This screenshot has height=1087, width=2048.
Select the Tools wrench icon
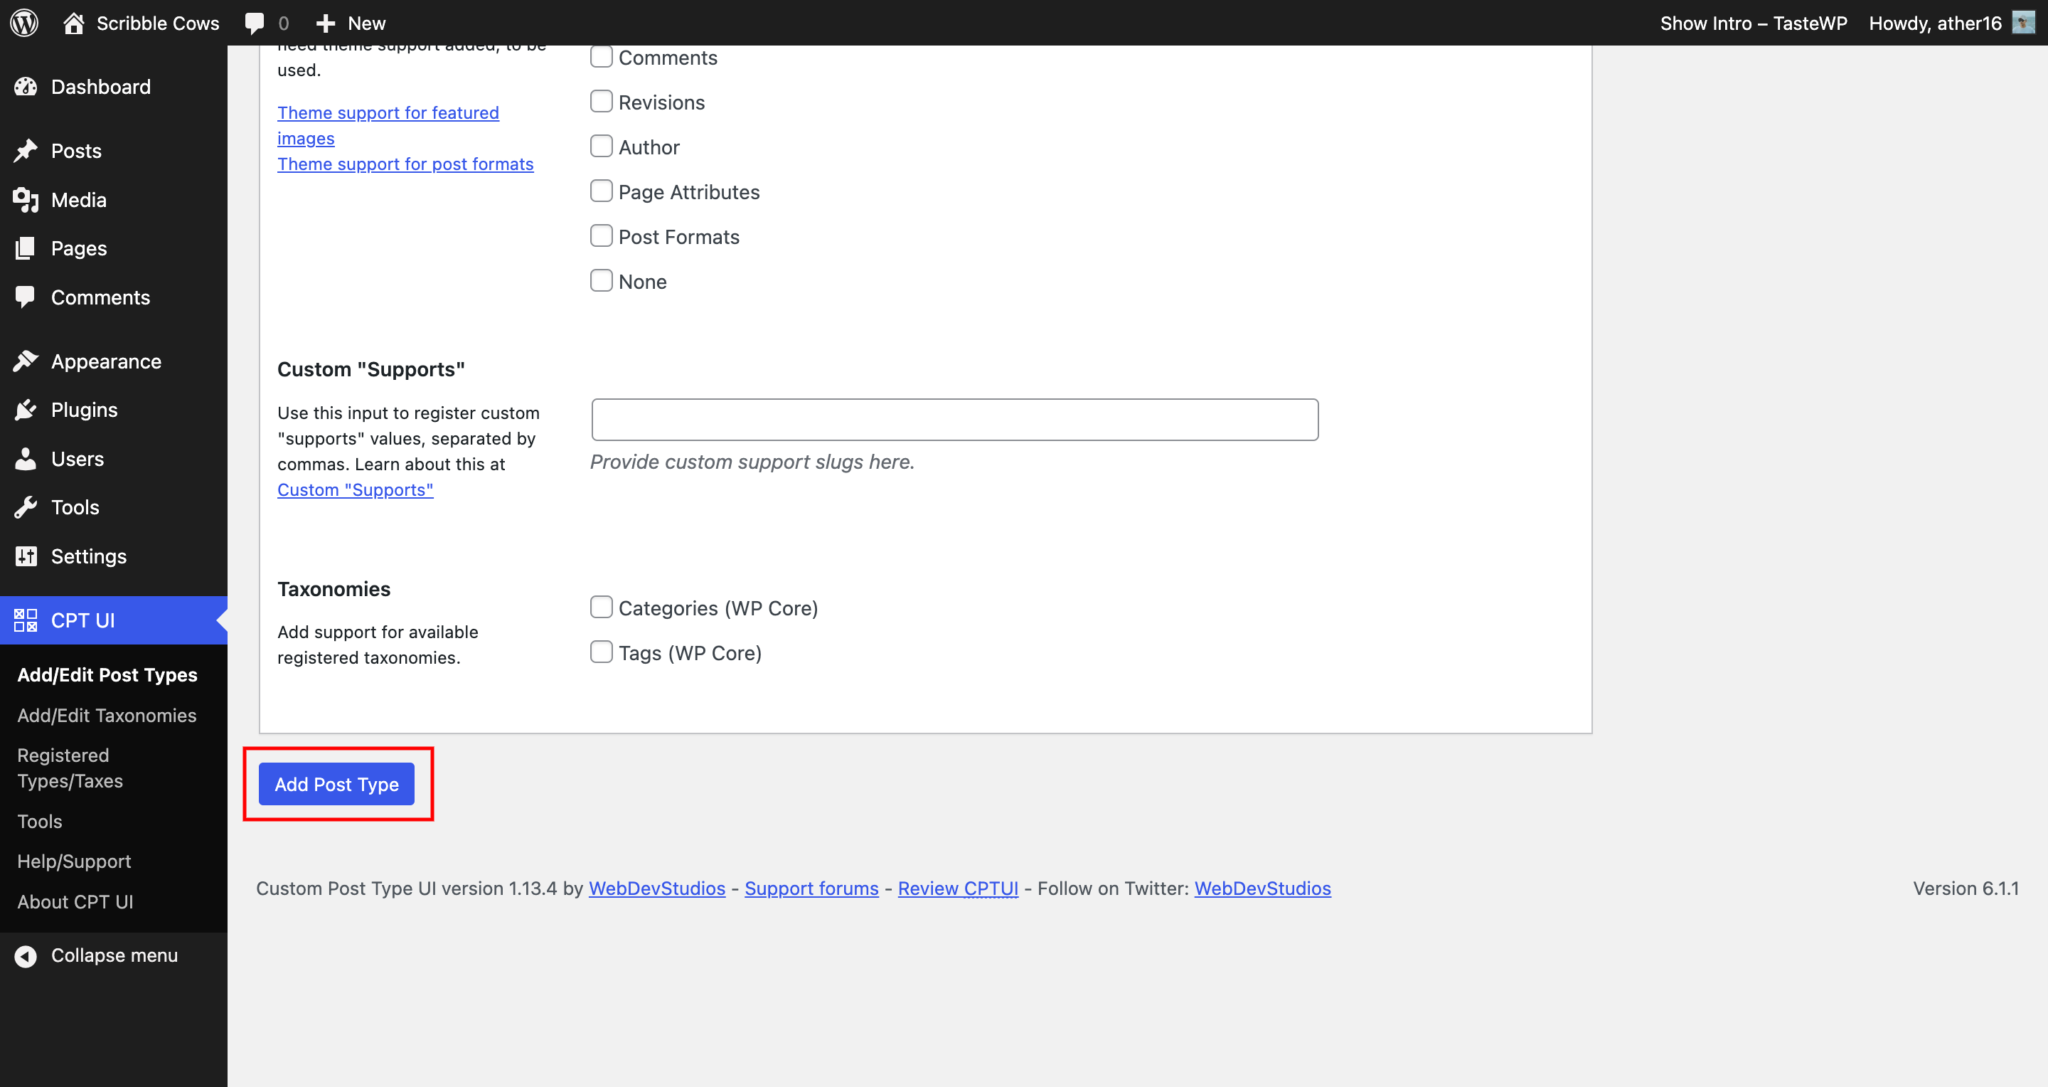pyautogui.click(x=26, y=507)
